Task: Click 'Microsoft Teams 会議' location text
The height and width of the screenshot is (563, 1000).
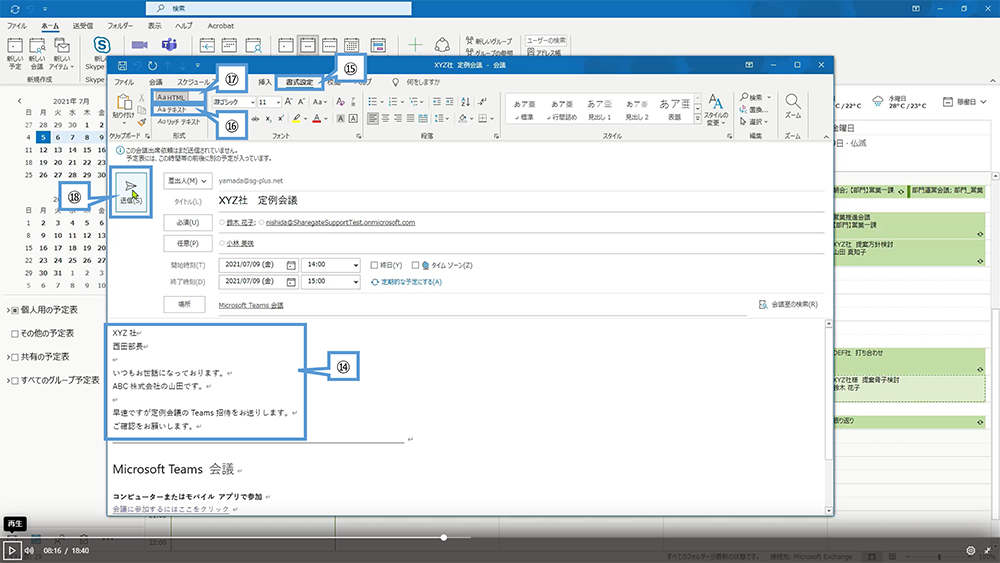Action: 251,305
